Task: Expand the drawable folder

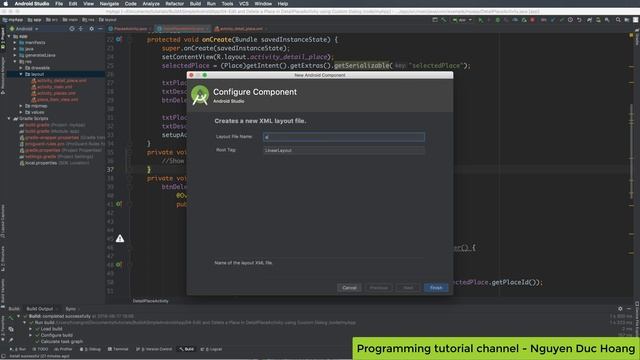Action: pyautogui.click(x=21, y=68)
